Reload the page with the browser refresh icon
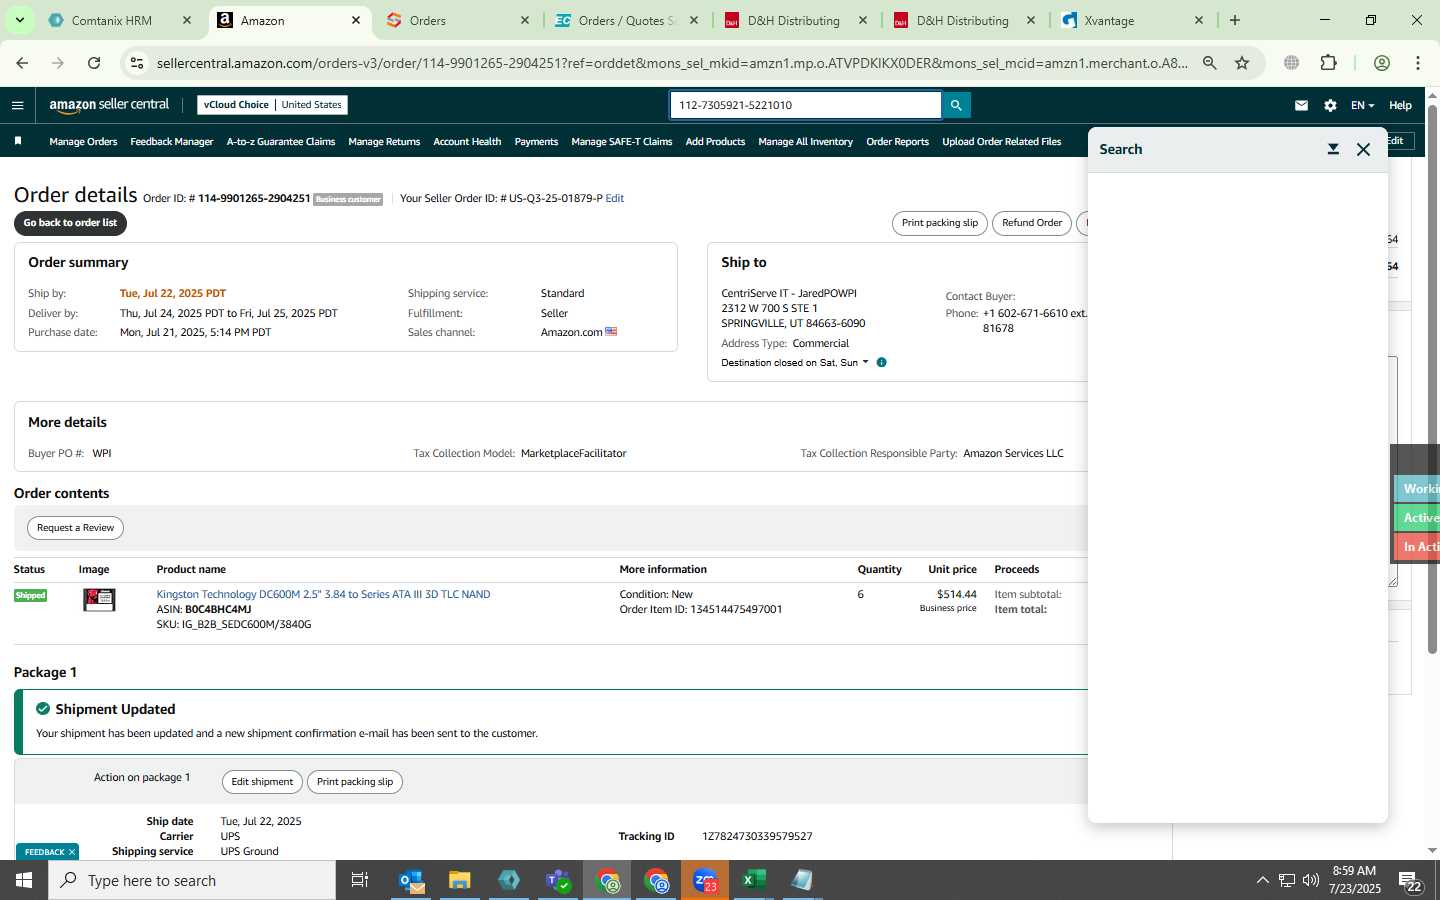Screen dimensions: 1440x900 tap(94, 63)
